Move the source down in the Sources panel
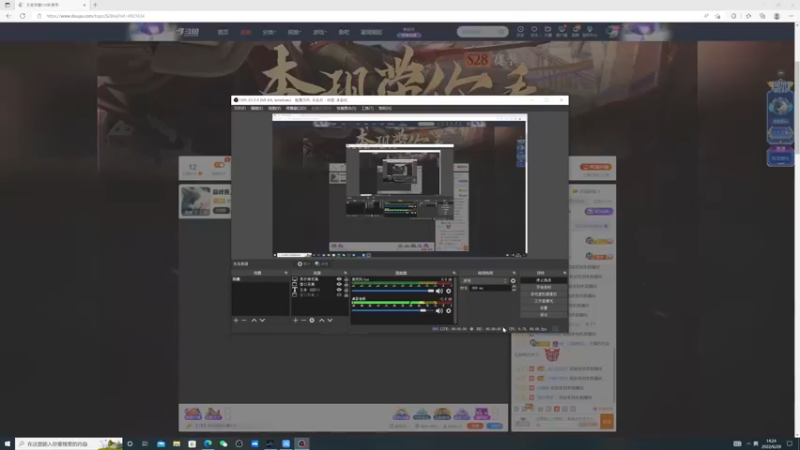 pyautogui.click(x=330, y=320)
